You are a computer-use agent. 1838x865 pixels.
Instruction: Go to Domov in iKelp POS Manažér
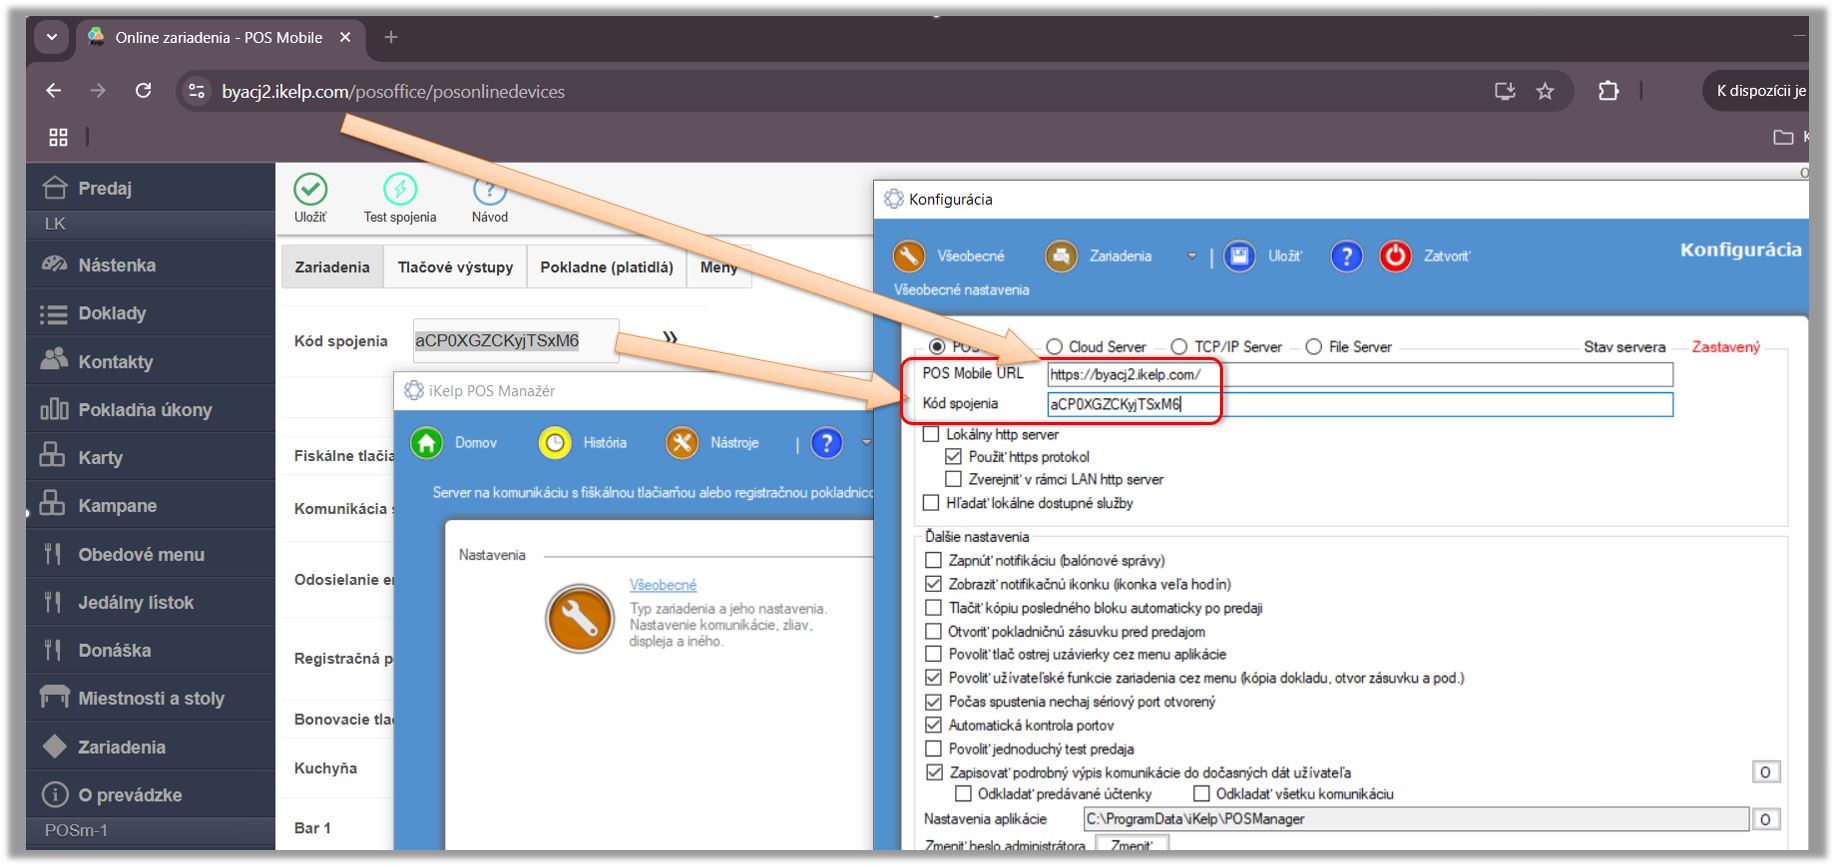coord(427,442)
